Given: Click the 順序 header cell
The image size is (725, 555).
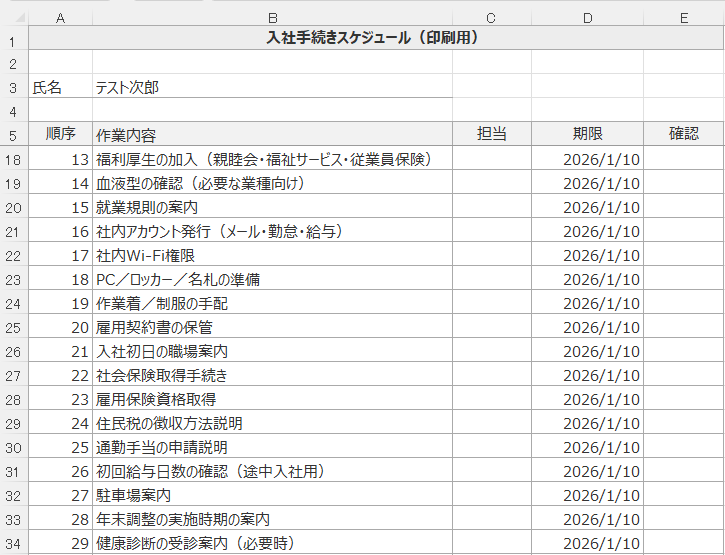Looking at the screenshot, I should 61,134.
